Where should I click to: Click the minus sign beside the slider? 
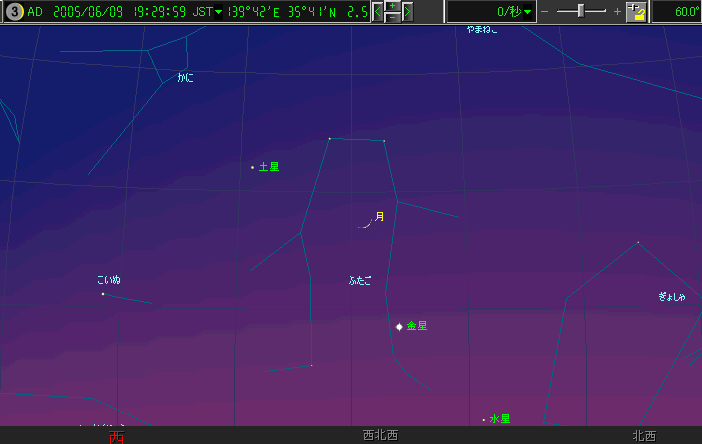[x=545, y=12]
